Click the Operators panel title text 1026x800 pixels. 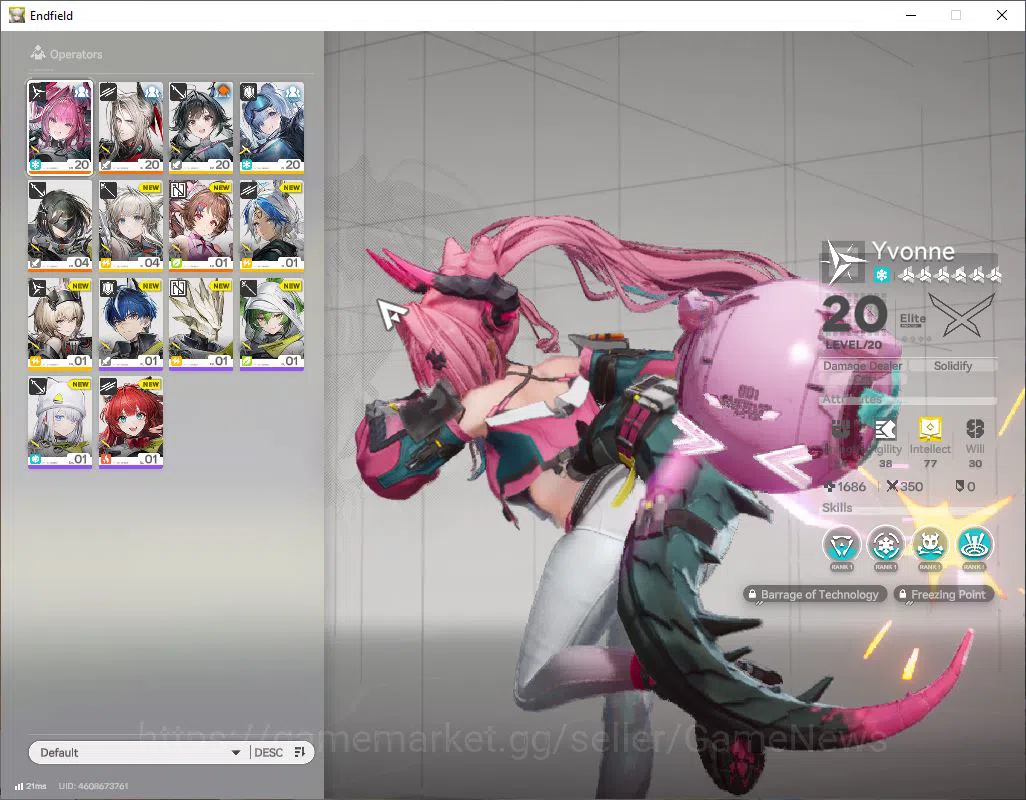(76, 54)
